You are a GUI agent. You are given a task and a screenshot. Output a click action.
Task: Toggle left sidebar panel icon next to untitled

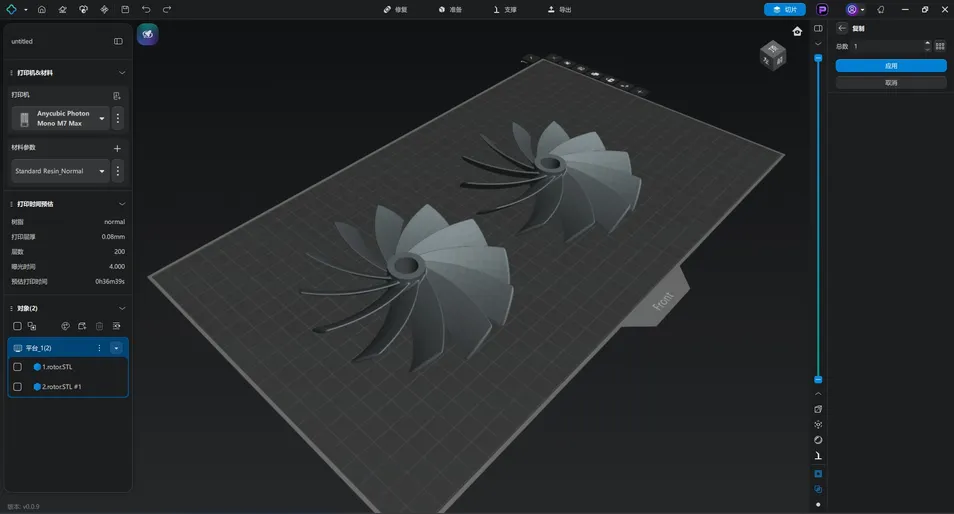click(x=118, y=41)
